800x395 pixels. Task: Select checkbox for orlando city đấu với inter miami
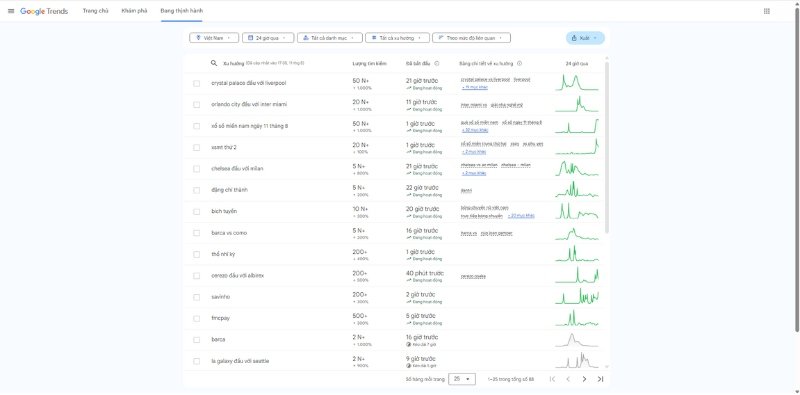(196, 105)
